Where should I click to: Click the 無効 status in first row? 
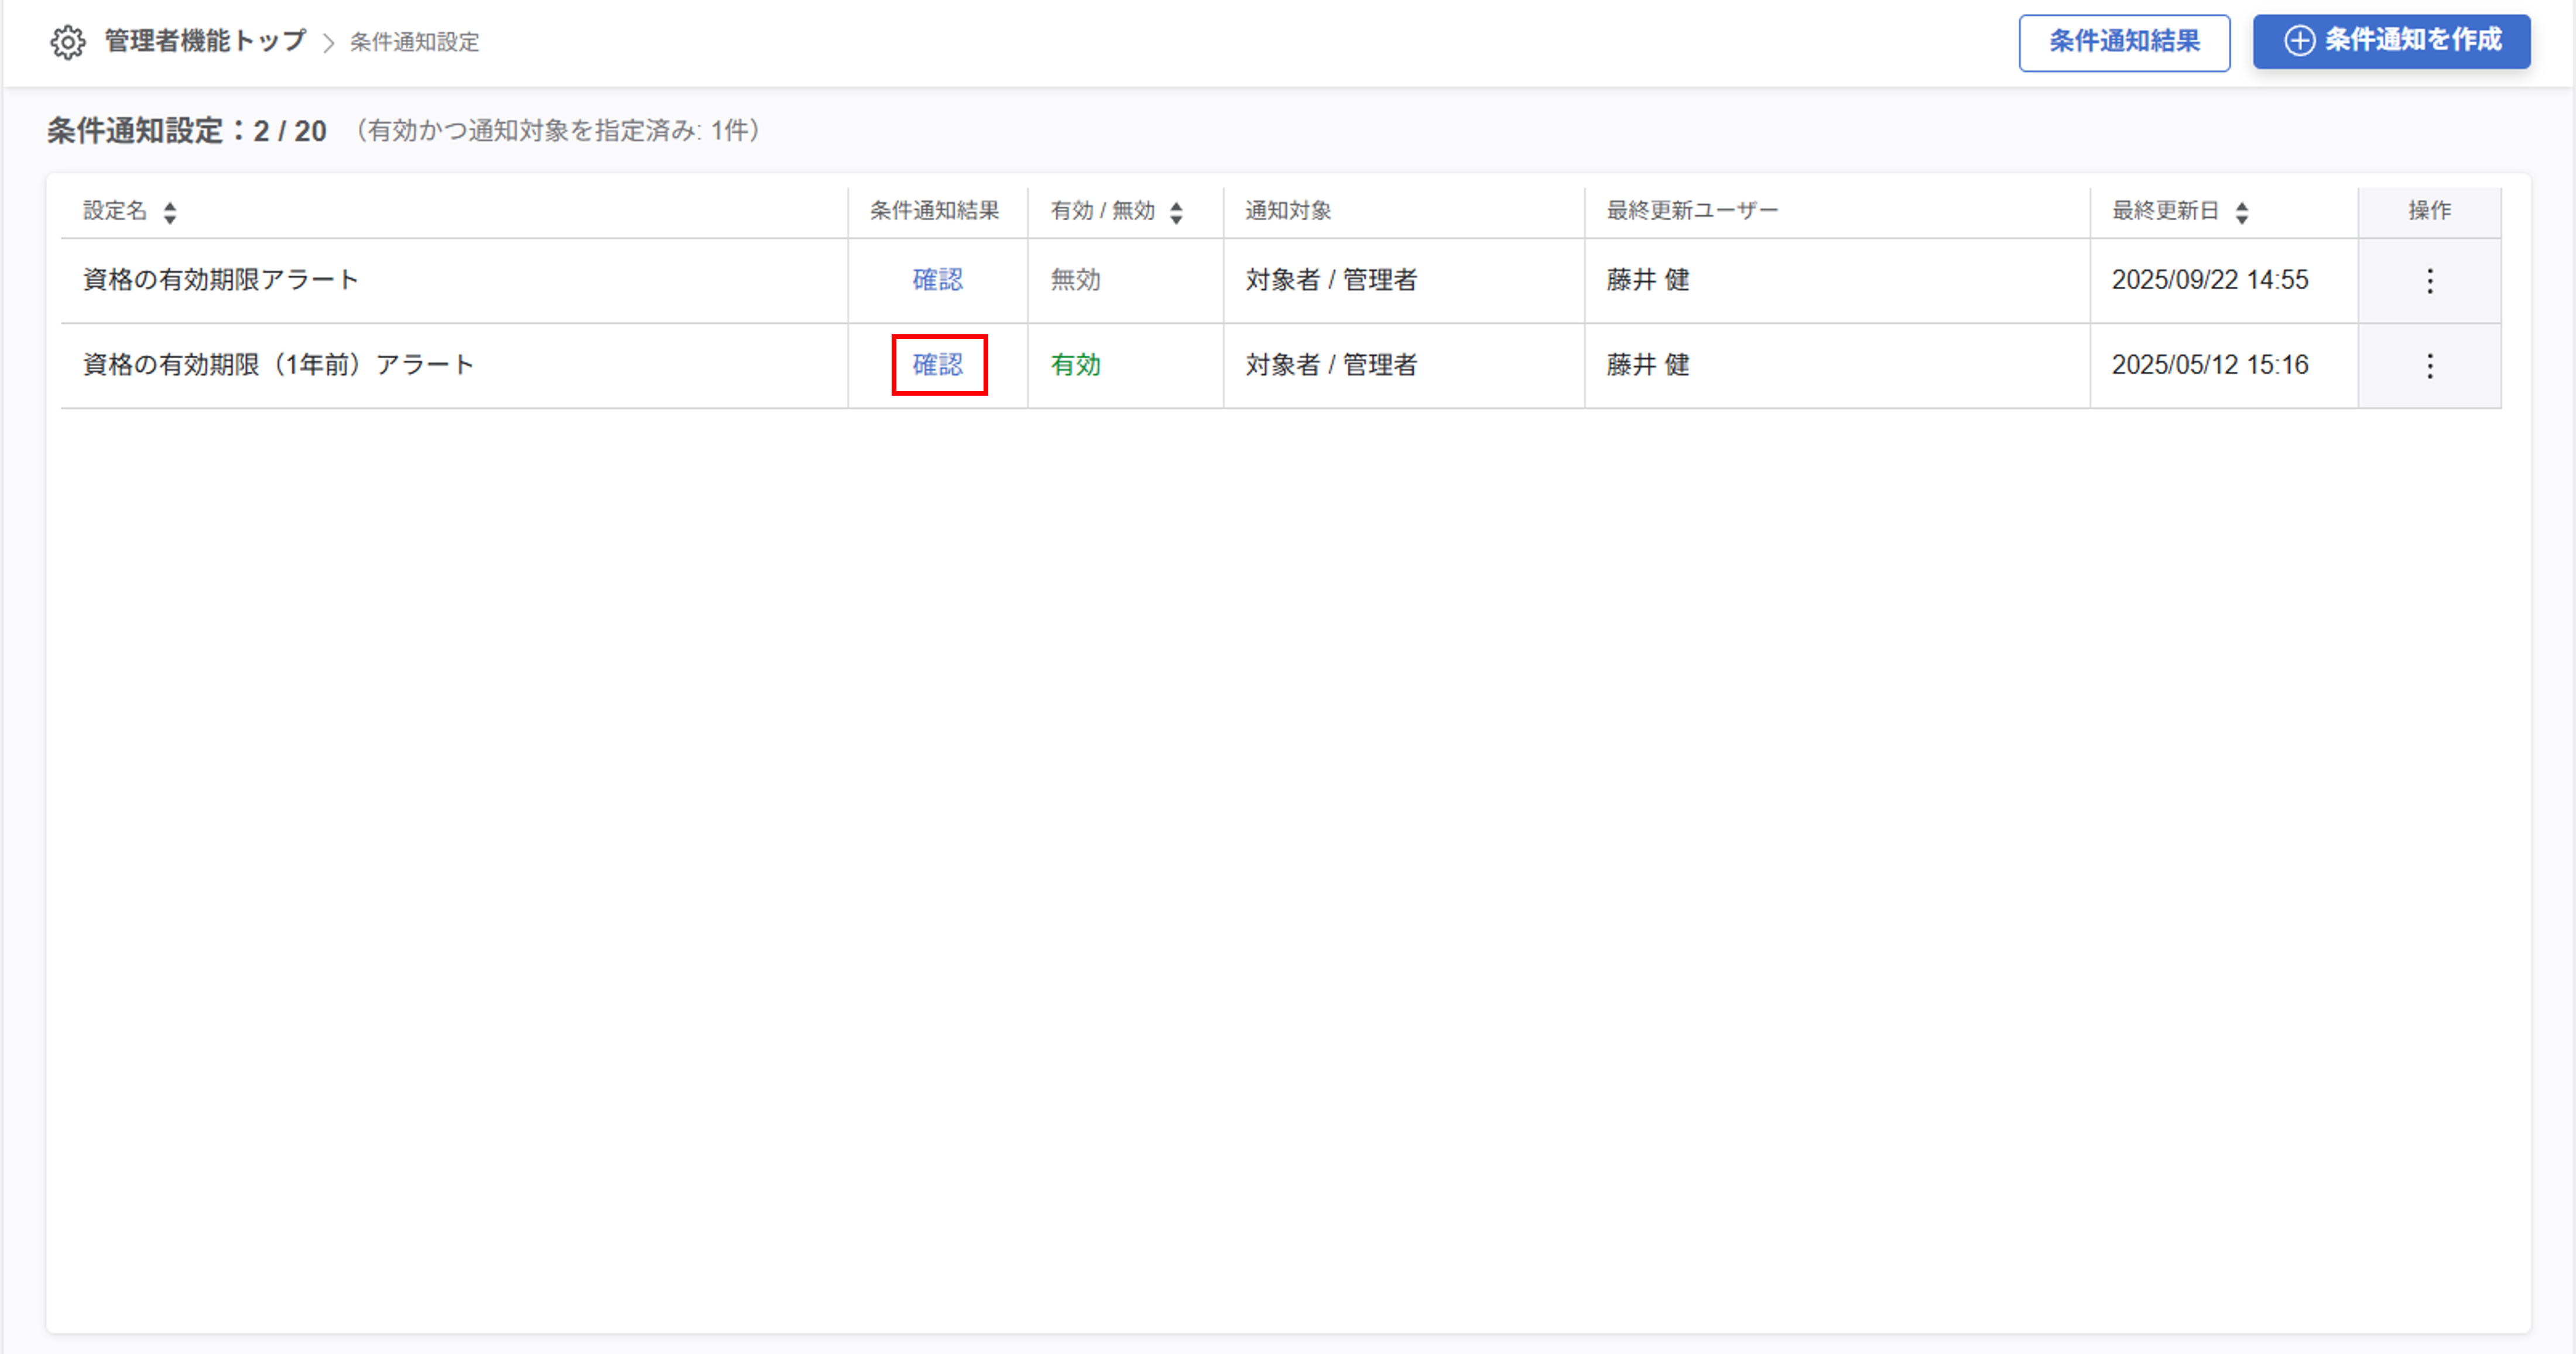point(1075,280)
